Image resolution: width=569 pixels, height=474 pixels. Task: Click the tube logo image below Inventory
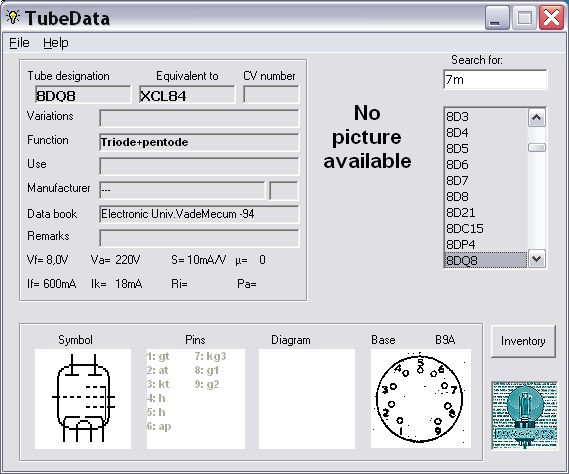[524, 416]
